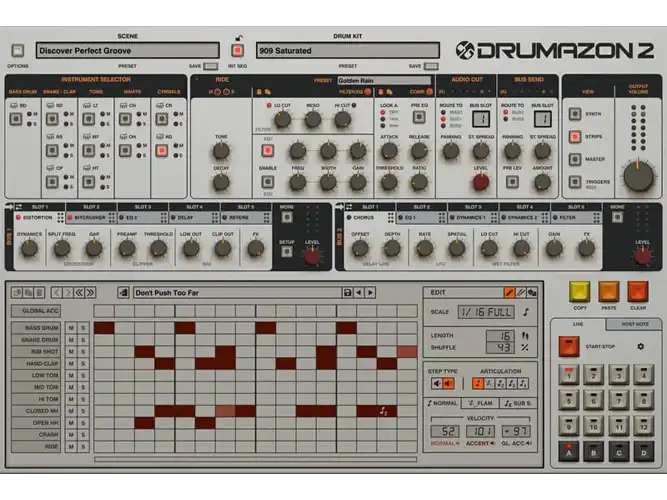Adjust the red audio out LEVEL knob
This screenshot has width=667, height=500.
coord(481,182)
